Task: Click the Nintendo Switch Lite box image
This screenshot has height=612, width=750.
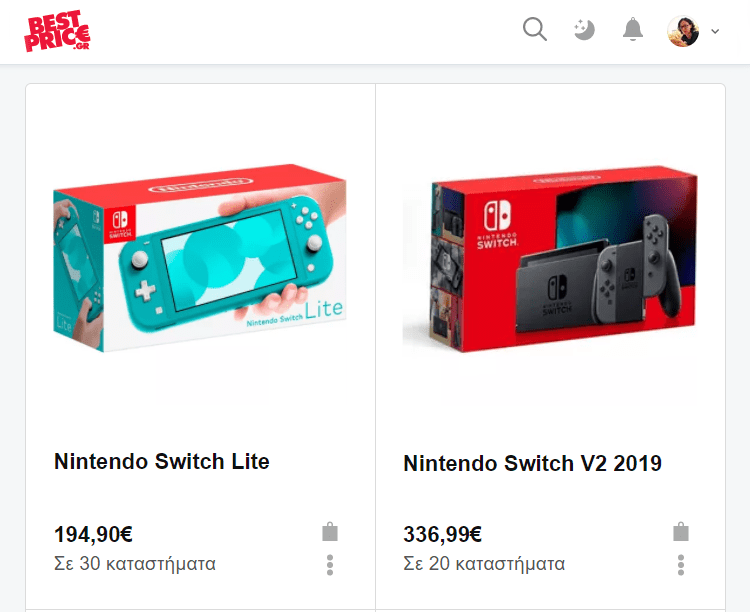Action: click(x=199, y=258)
